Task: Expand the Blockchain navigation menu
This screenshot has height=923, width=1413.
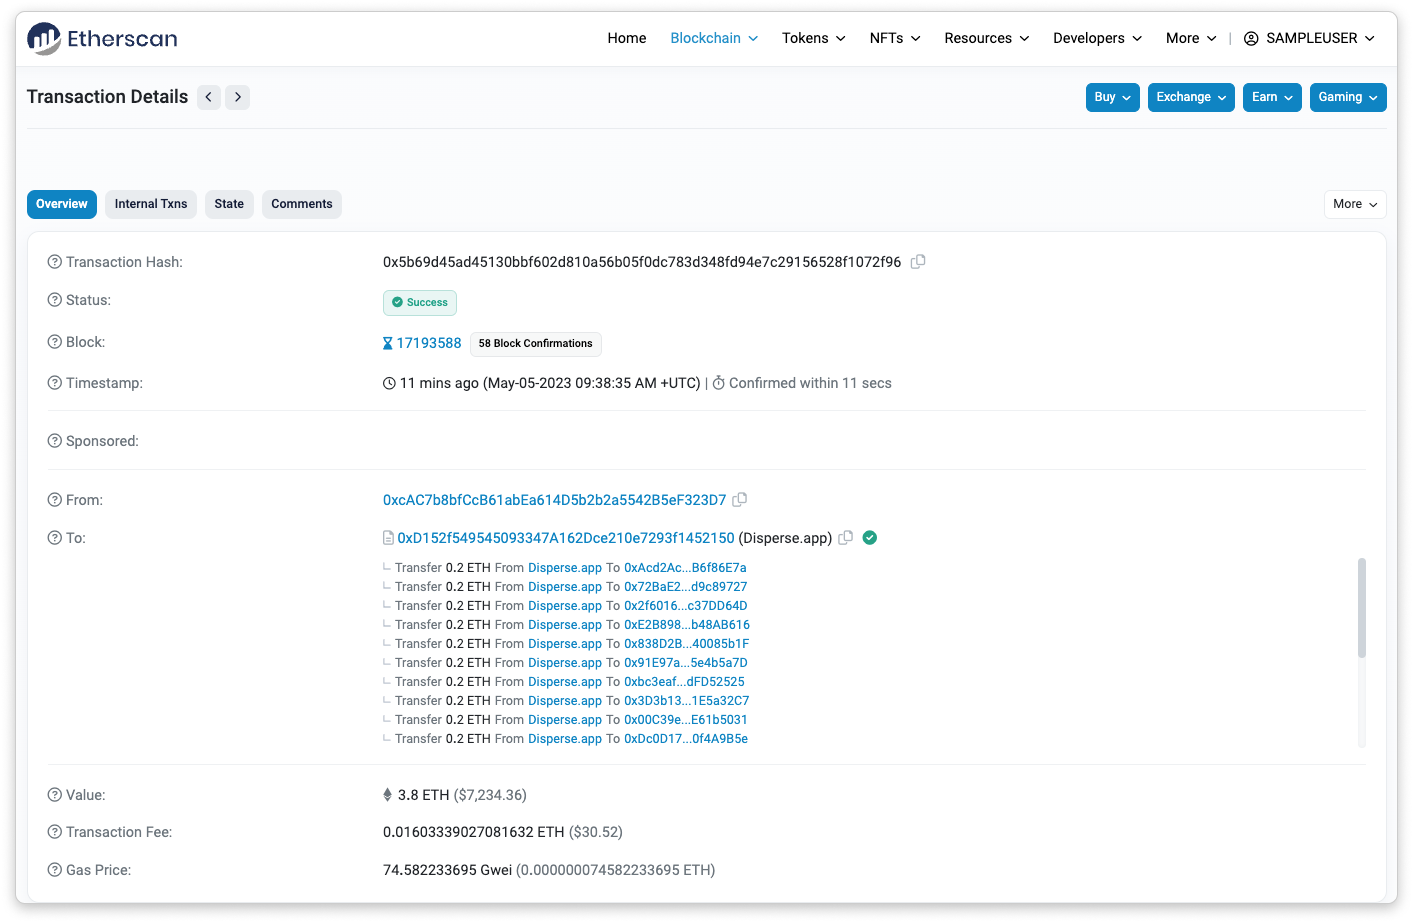Action: (714, 38)
